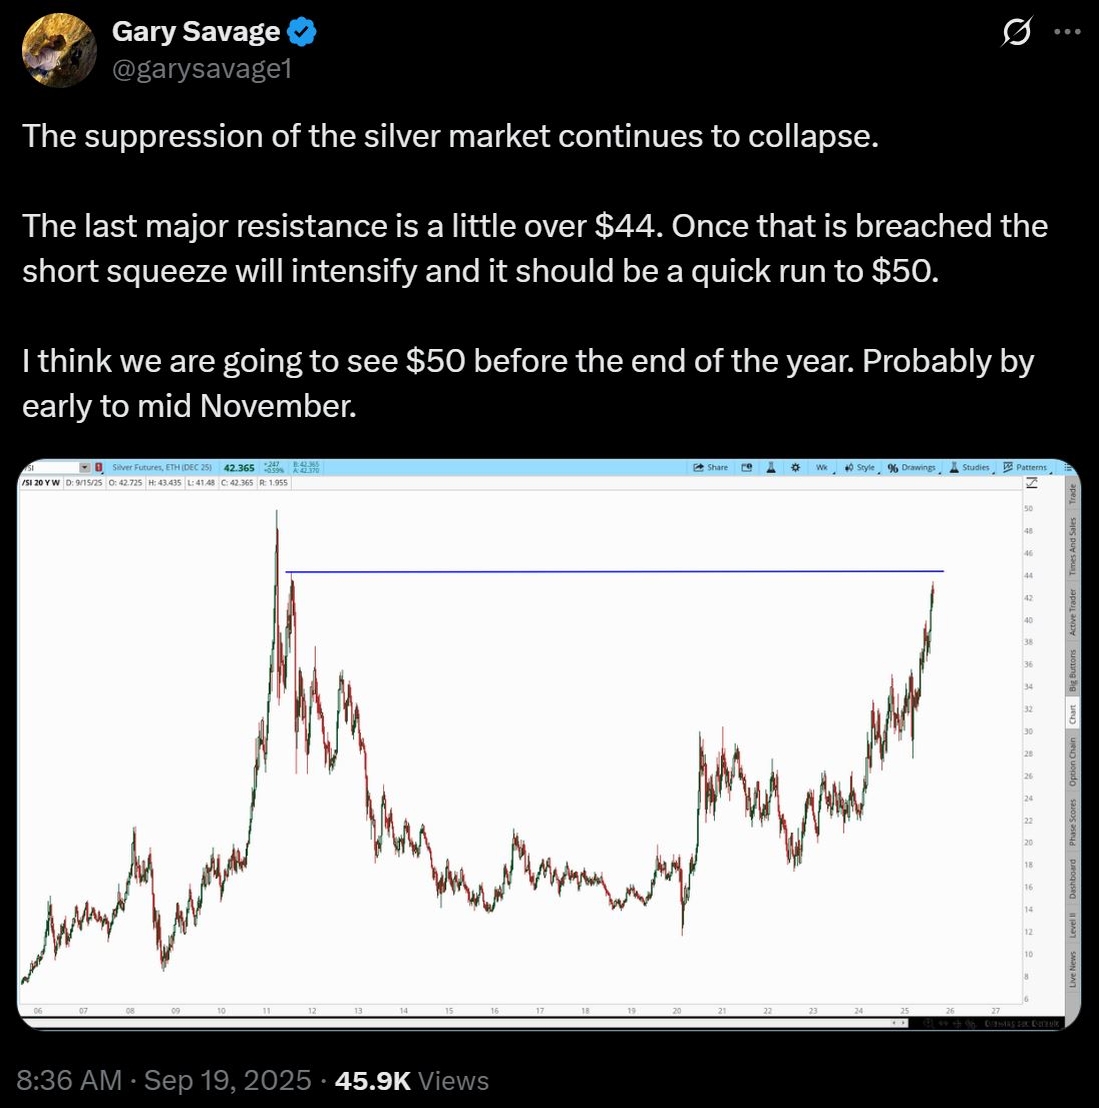Click the camera snapshot icon beside Share
Viewport: 1099px width, 1108px height.
pos(746,468)
